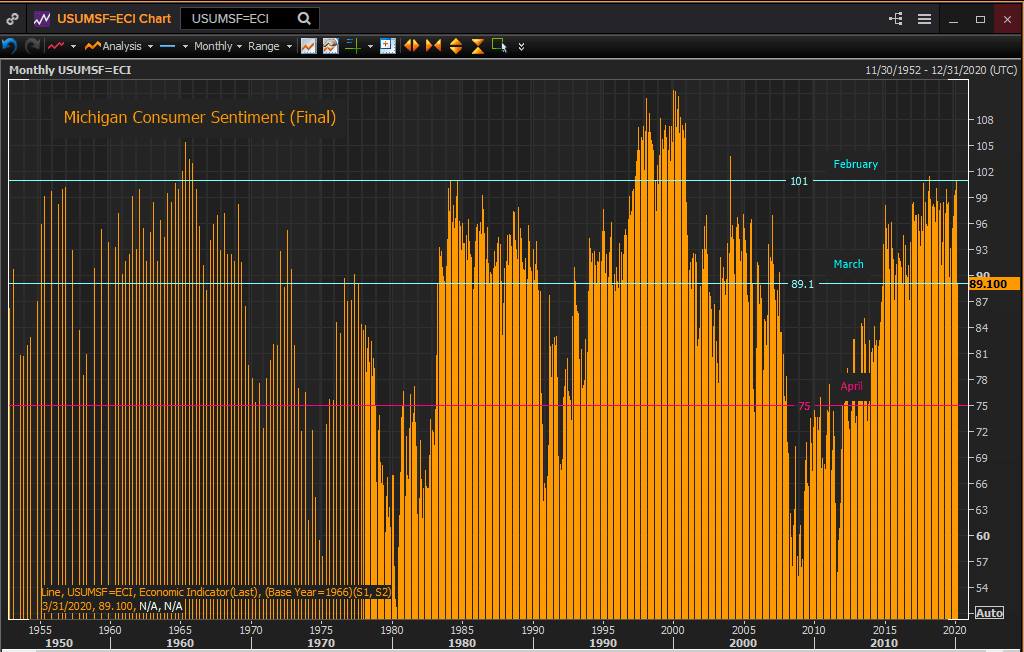Viewport: 1024px width, 652px height.
Task: Click the expand horizontally arrows icon
Action: coord(411,46)
